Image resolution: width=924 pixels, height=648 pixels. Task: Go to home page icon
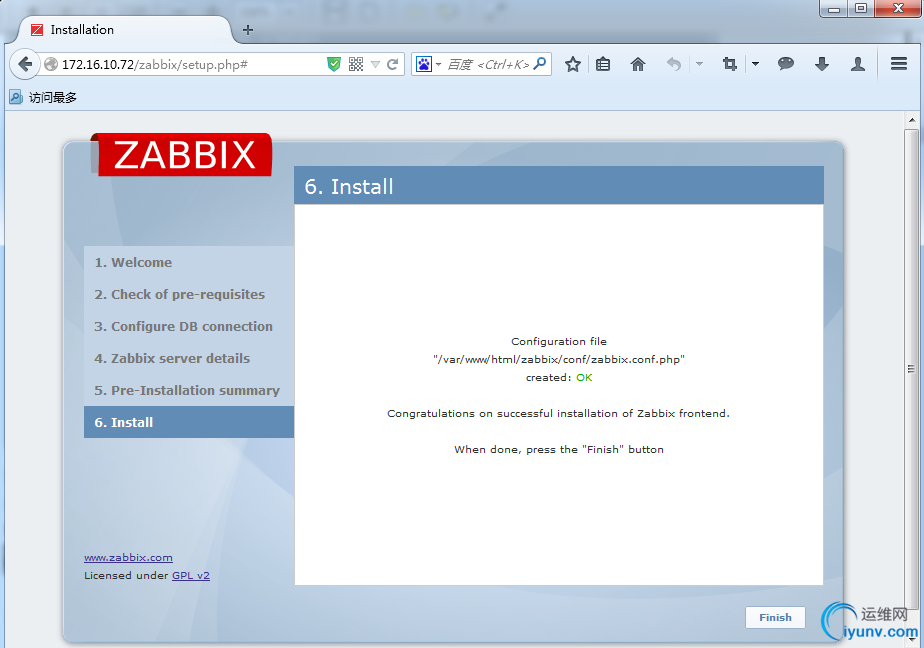tap(638, 64)
